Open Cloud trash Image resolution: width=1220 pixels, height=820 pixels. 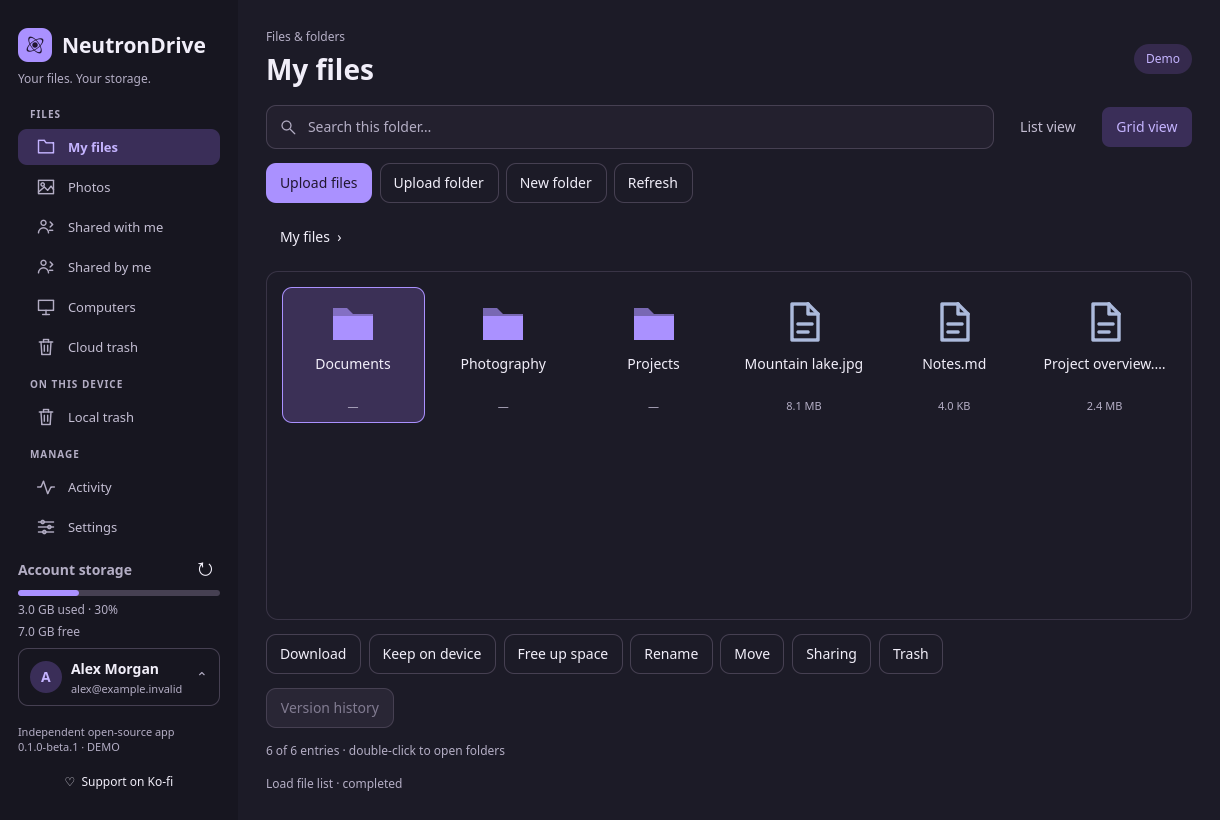point(119,347)
